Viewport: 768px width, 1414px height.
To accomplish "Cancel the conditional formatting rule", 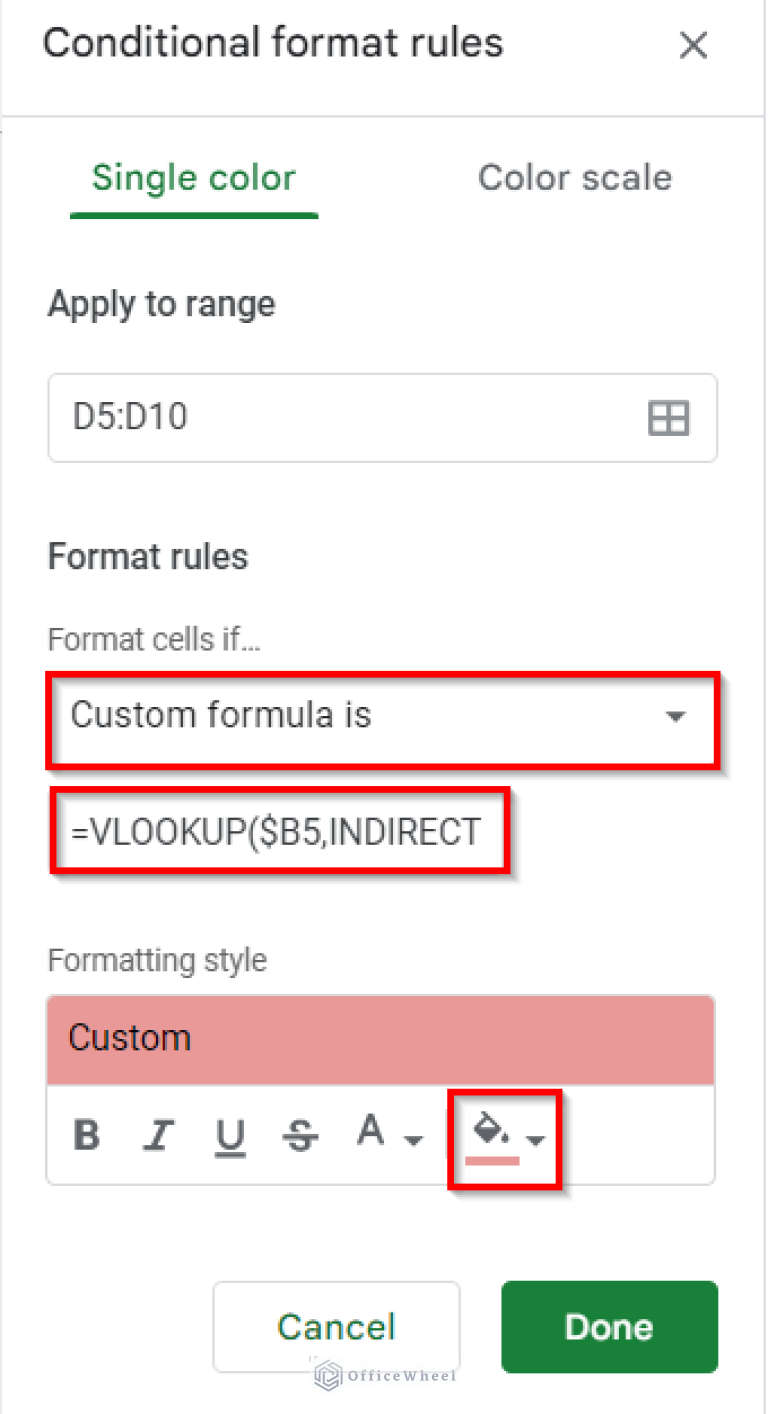I will 336,1327.
